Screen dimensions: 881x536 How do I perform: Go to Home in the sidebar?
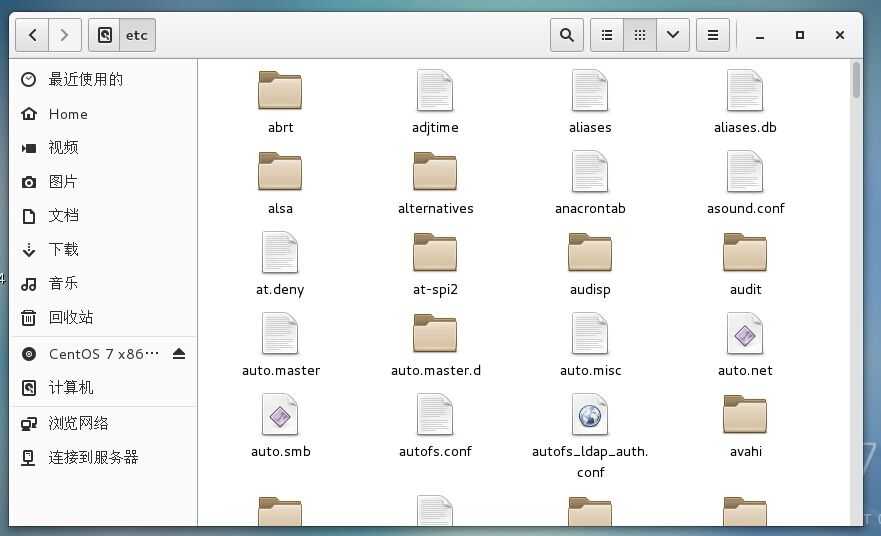(103, 114)
